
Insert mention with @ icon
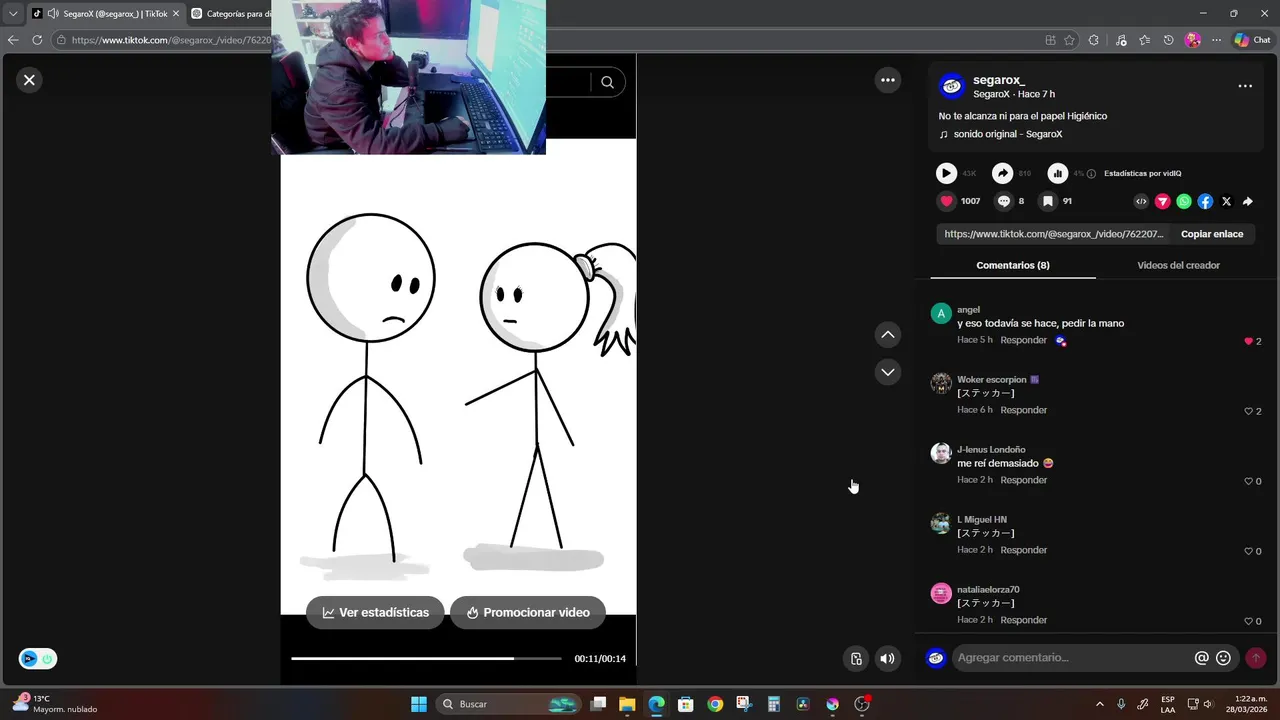click(x=1202, y=658)
